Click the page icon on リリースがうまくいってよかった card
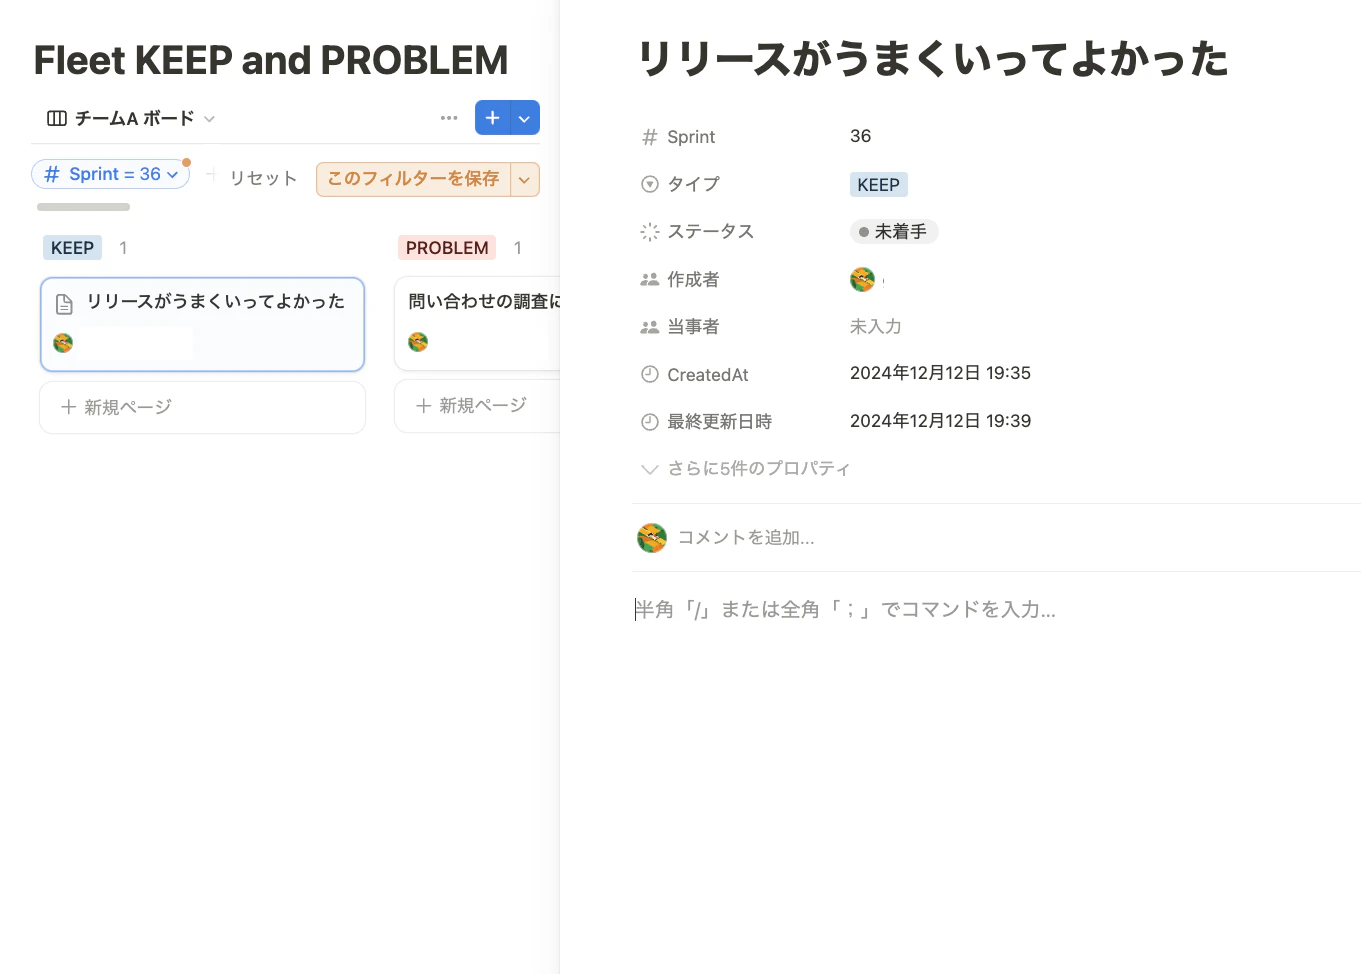Image resolution: width=1361 pixels, height=974 pixels. [x=63, y=301]
